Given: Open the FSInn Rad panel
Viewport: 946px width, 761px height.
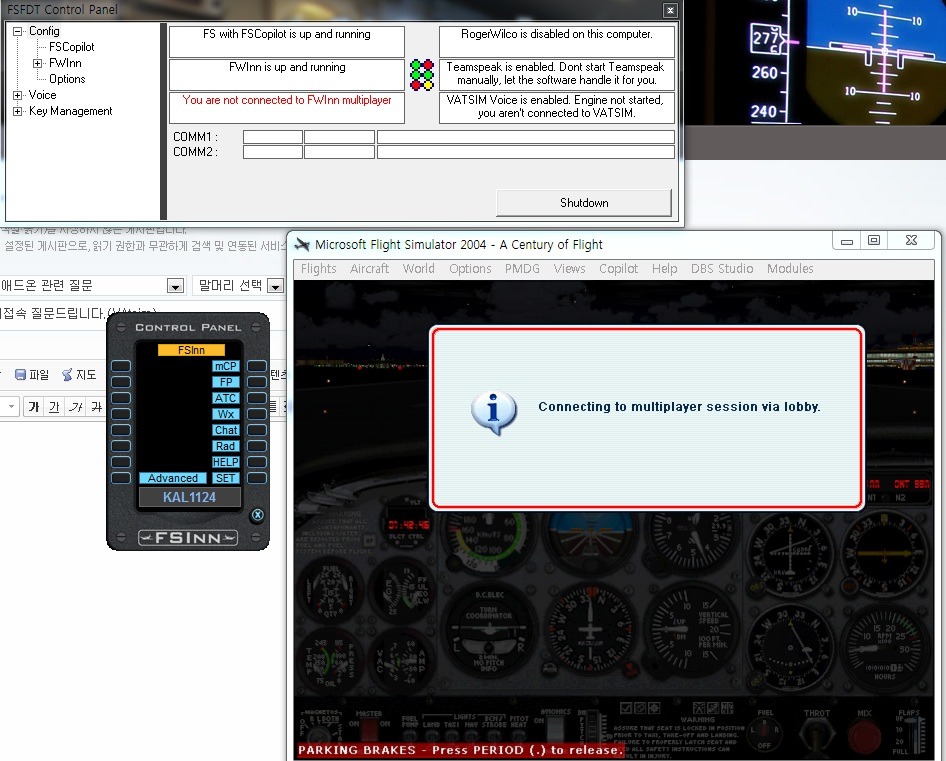Looking at the screenshot, I should 226,446.
